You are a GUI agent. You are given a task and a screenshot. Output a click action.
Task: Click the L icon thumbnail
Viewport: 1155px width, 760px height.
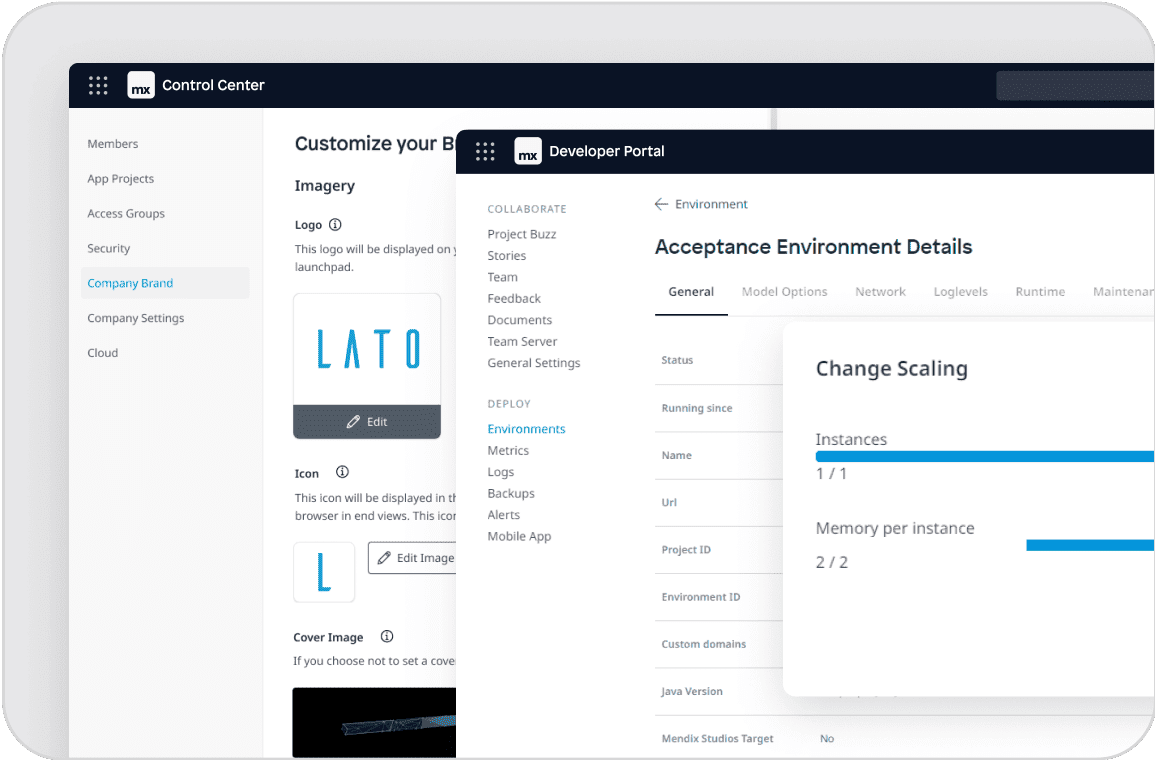[x=324, y=572]
